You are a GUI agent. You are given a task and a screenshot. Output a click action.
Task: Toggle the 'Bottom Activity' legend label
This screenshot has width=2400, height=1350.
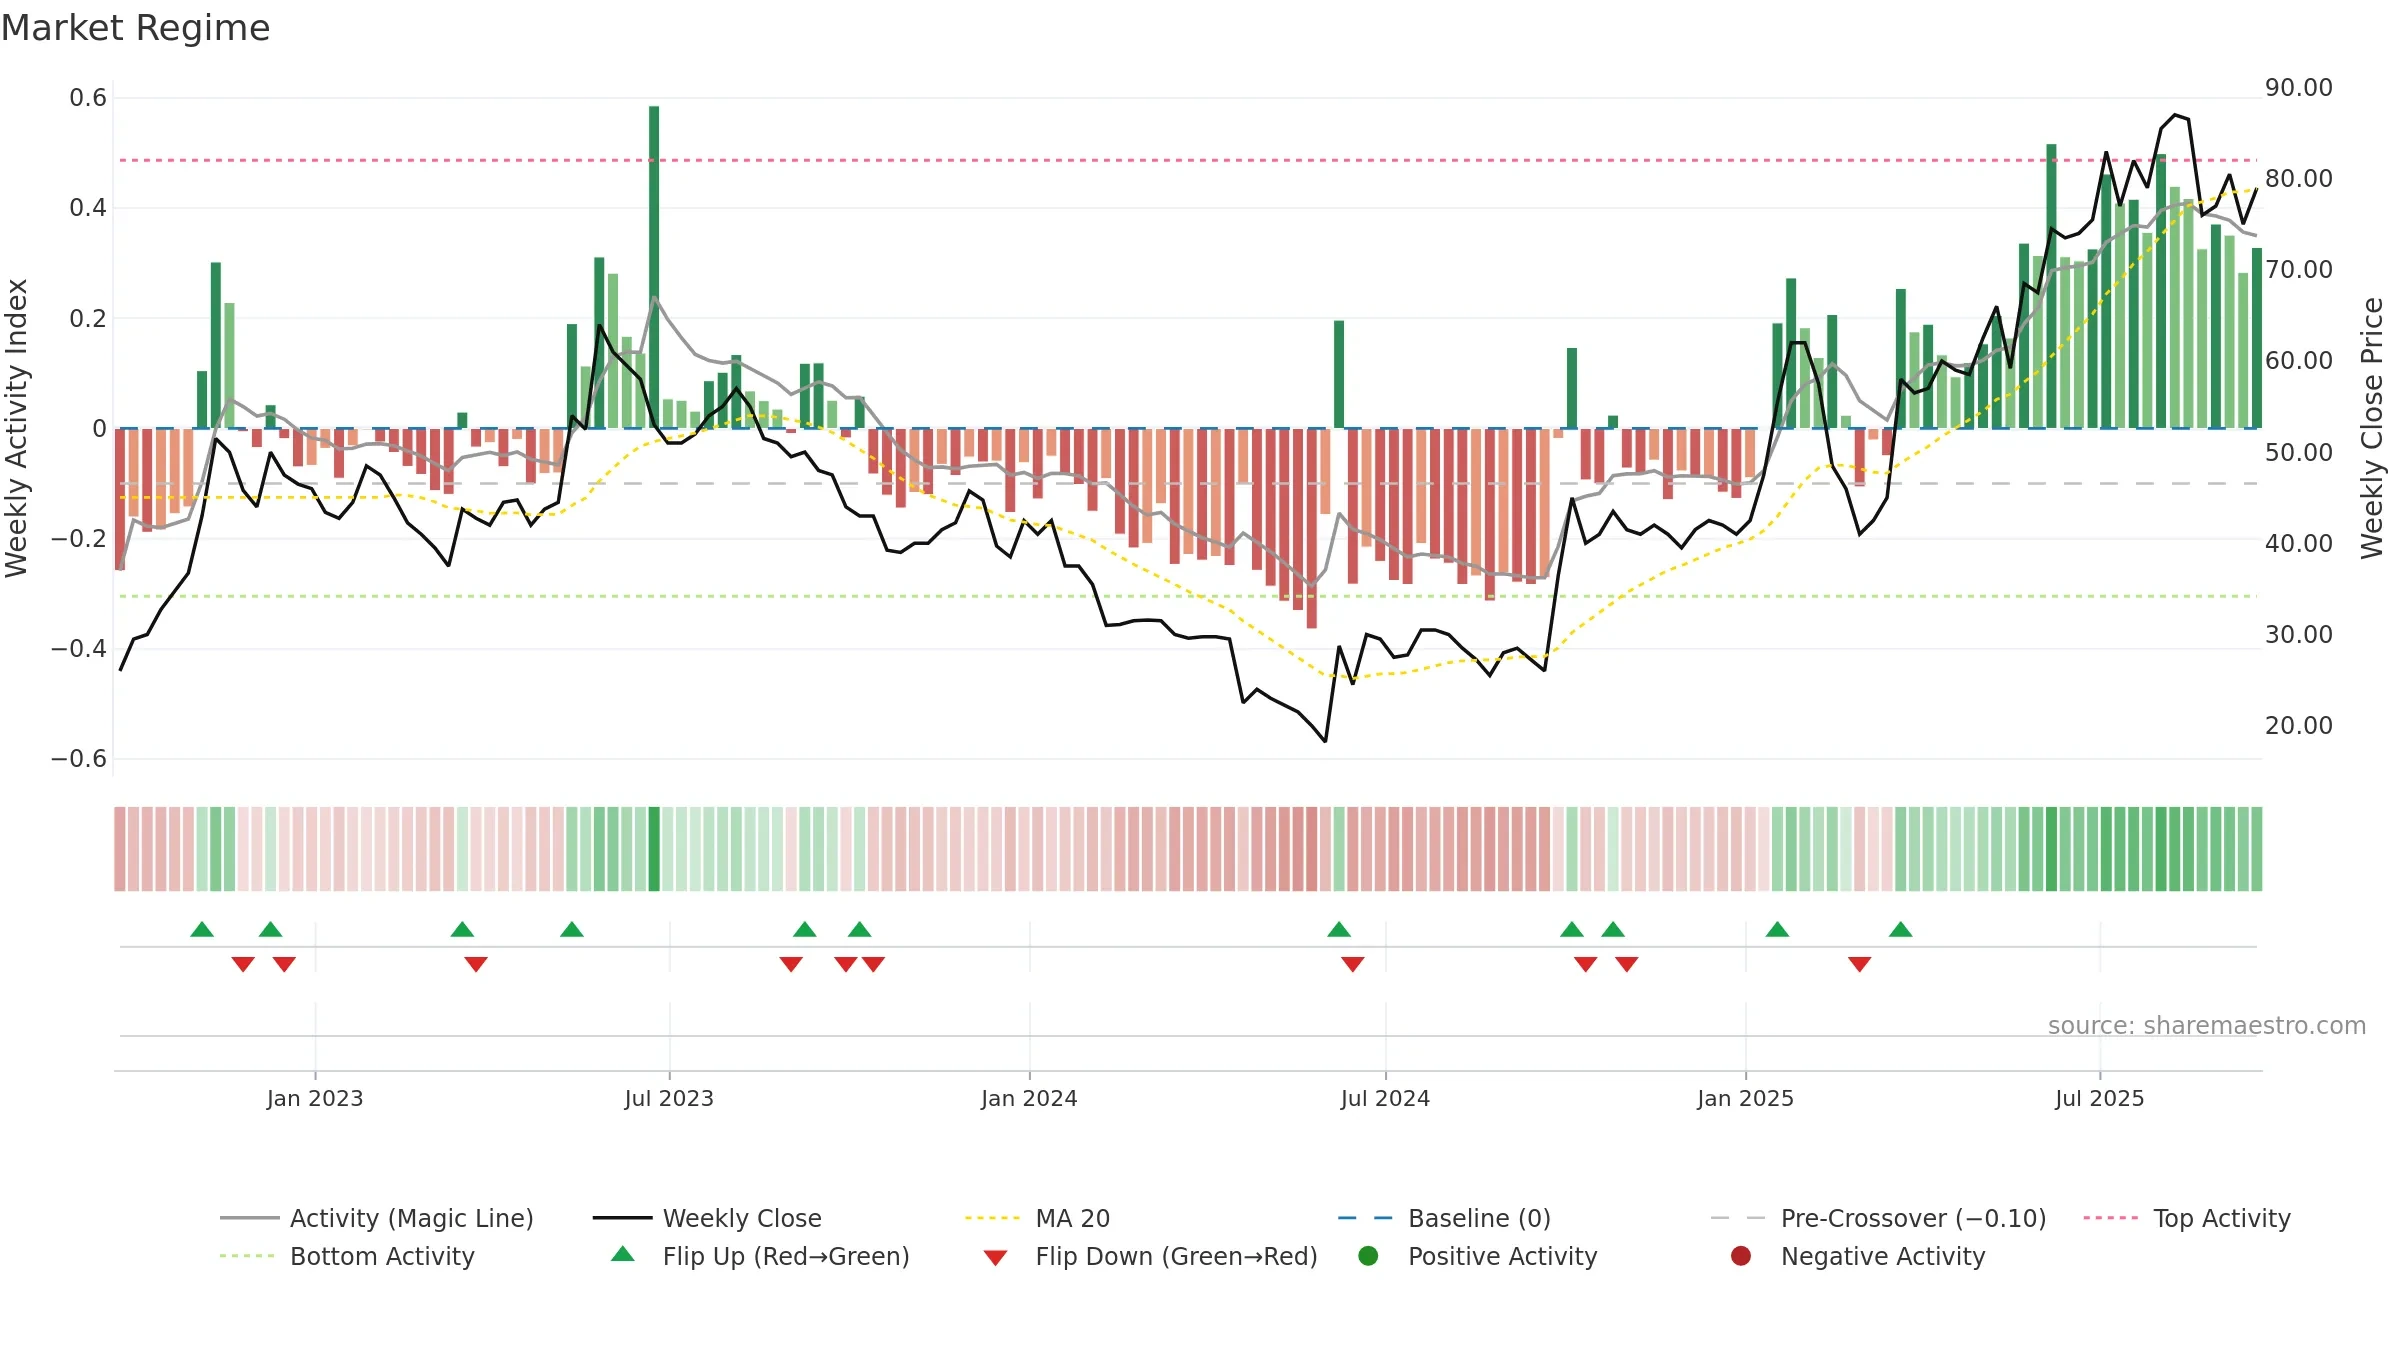[382, 1257]
